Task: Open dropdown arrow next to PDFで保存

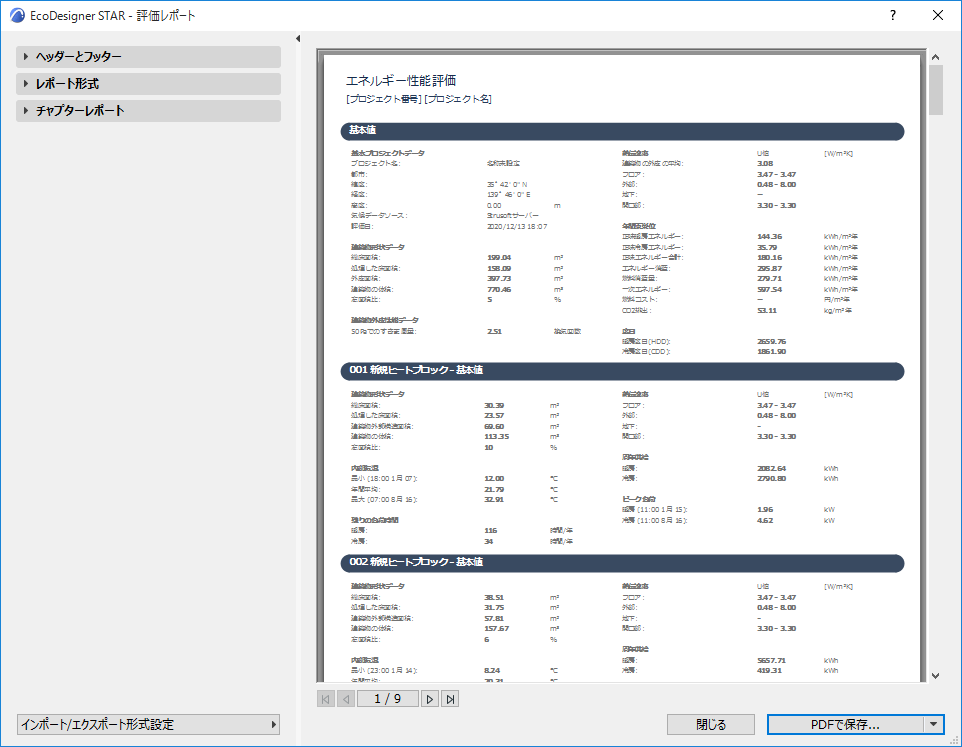Action: 933,724
